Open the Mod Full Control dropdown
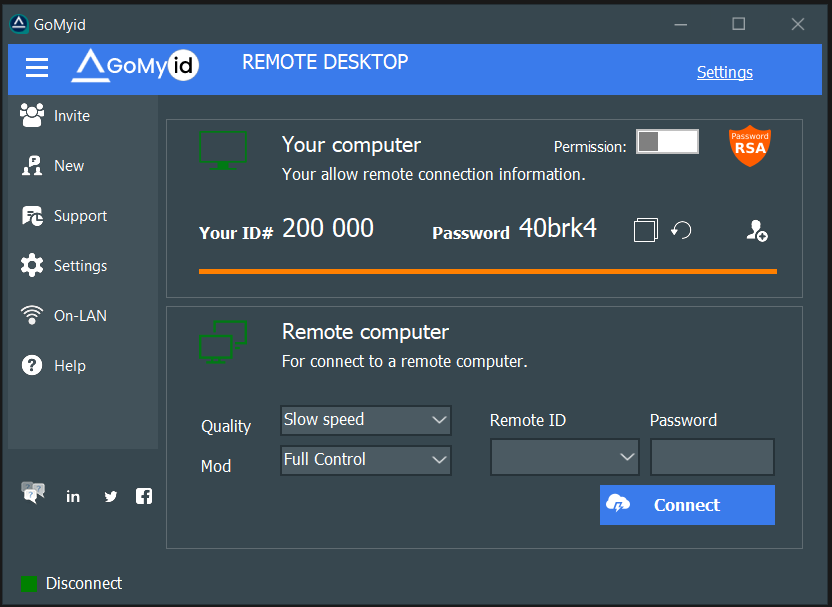 click(x=365, y=460)
